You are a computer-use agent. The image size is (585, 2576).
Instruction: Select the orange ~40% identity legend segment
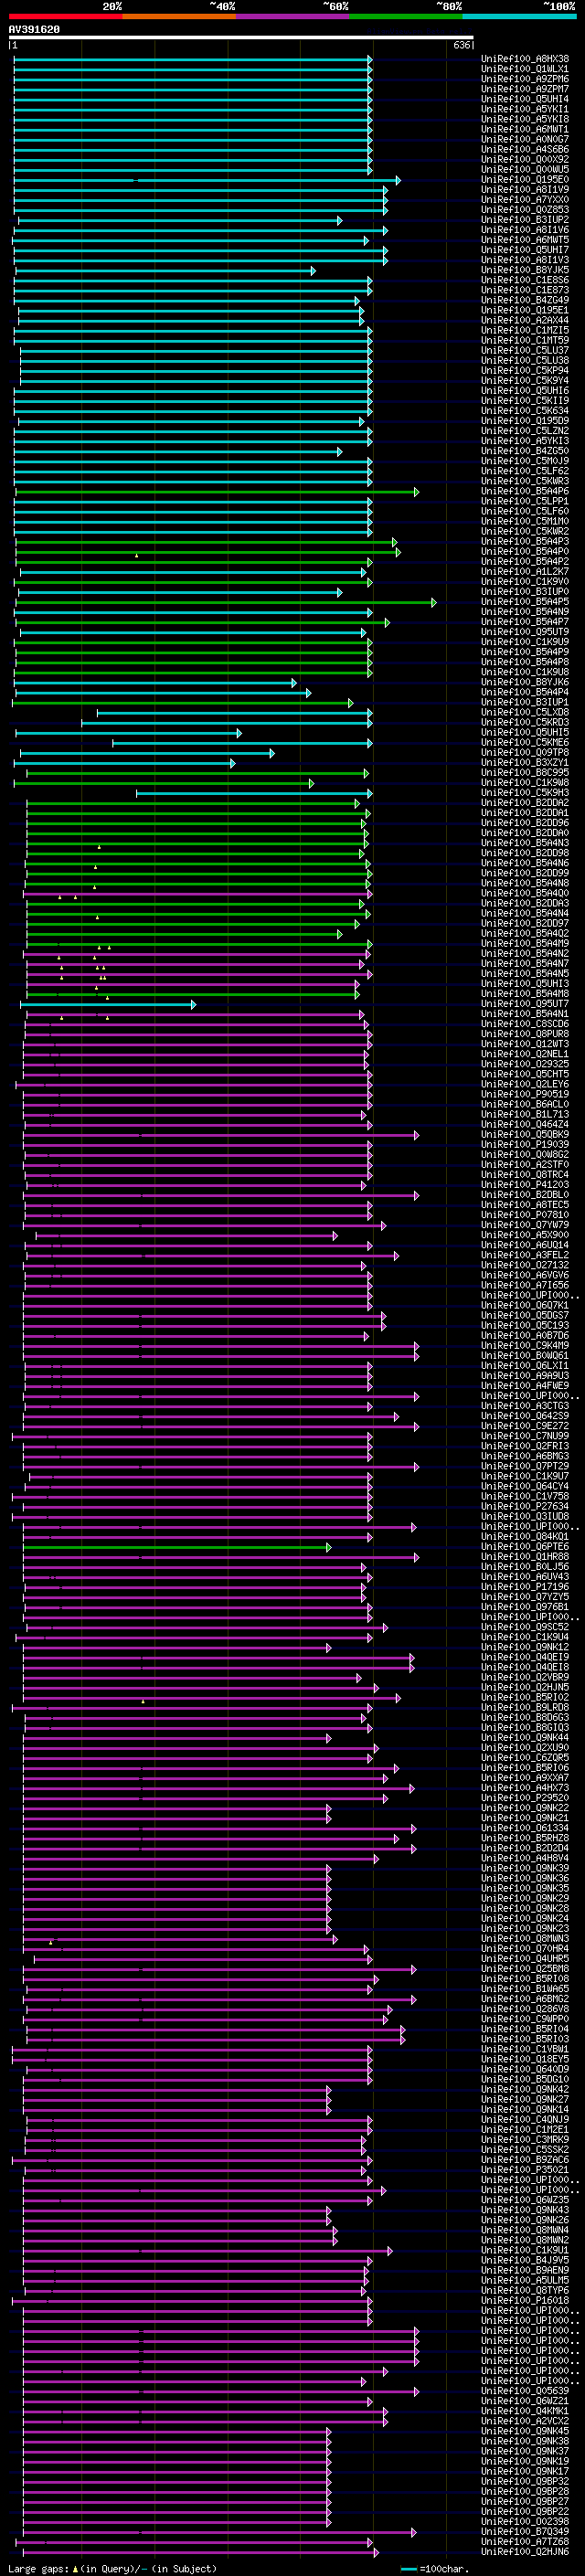pyautogui.click(x=179, y=16)
